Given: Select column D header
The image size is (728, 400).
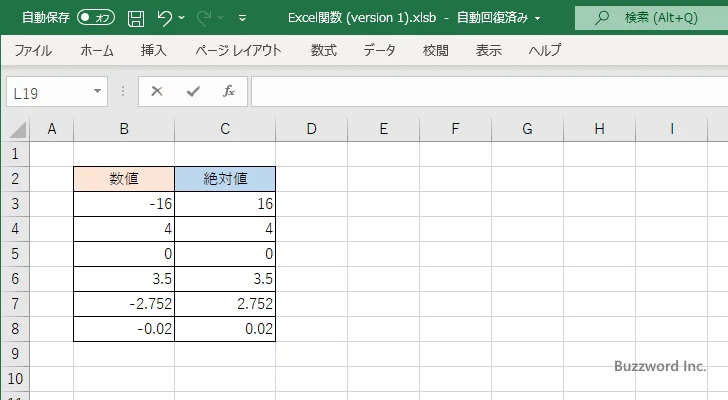Looking at the screenshot, I should pos(312,129).
